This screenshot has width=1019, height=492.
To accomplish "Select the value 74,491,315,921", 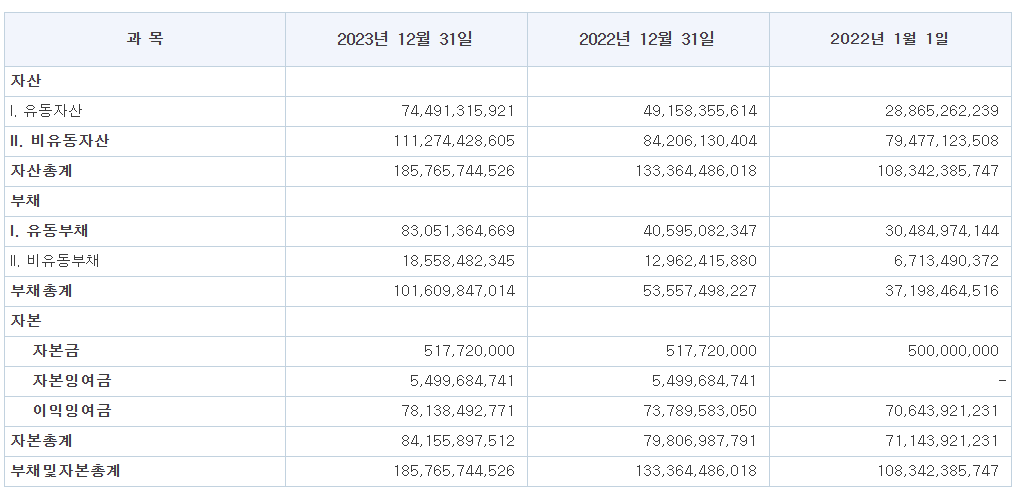I will tap(458, 111).
